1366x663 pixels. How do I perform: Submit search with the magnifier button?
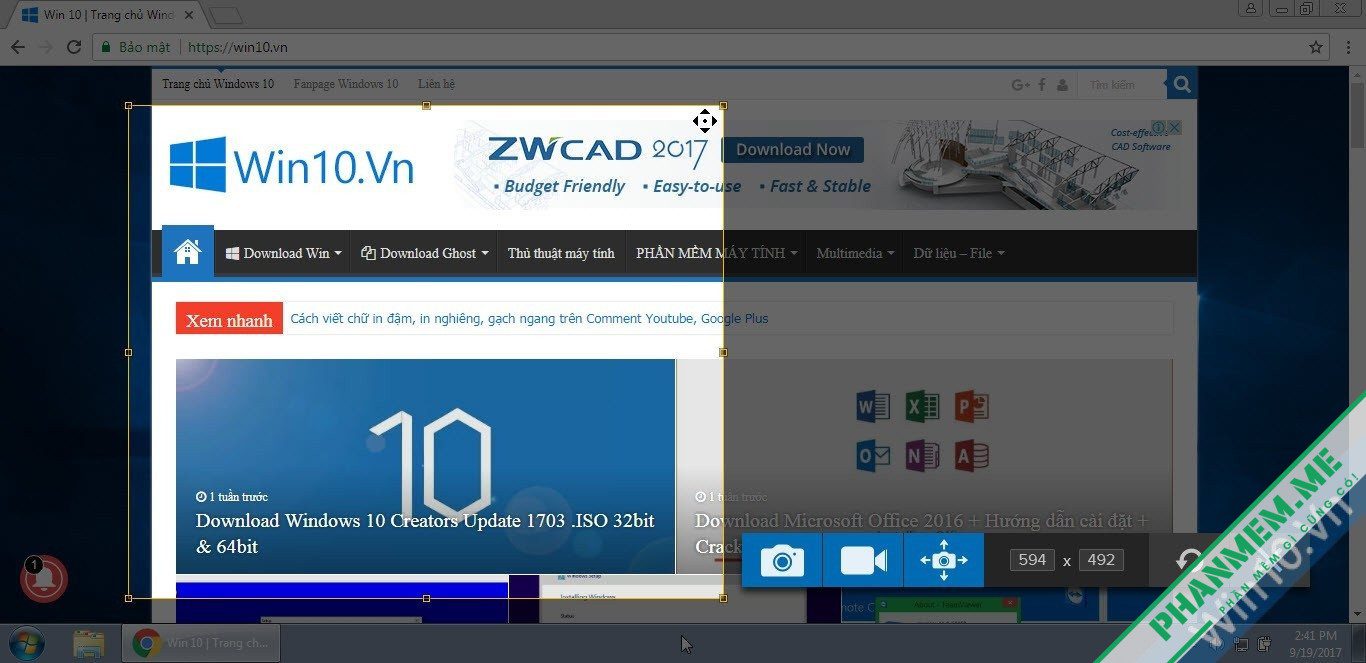coord(1181,85)
